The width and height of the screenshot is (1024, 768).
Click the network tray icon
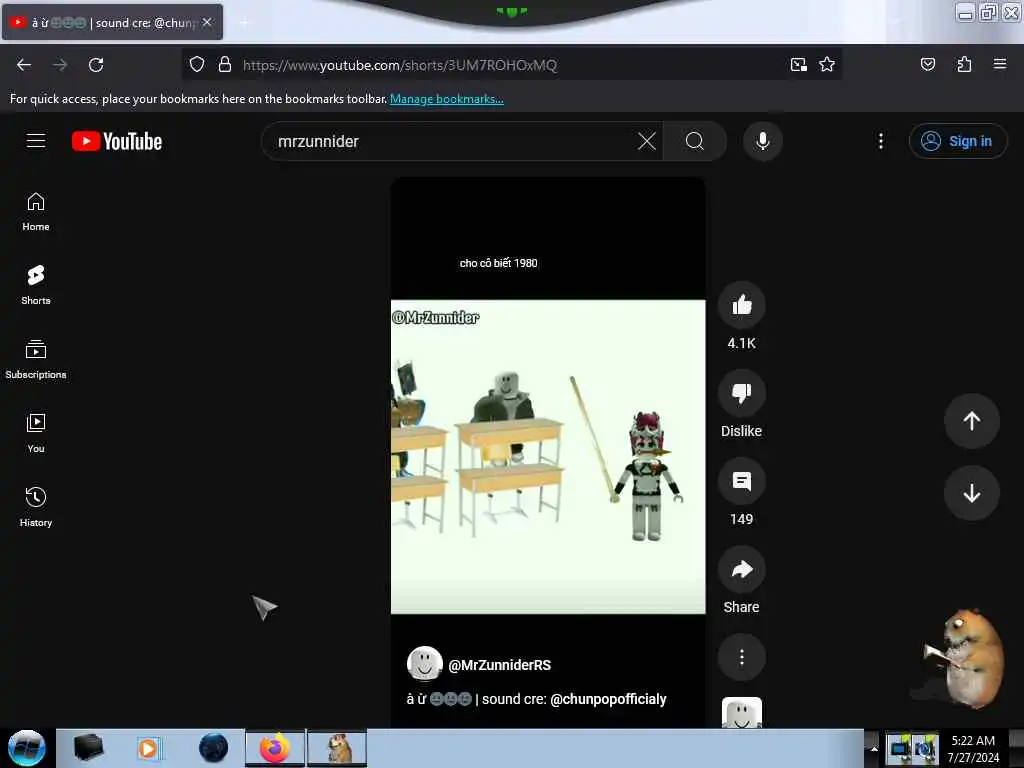click(x=899, y=748)
